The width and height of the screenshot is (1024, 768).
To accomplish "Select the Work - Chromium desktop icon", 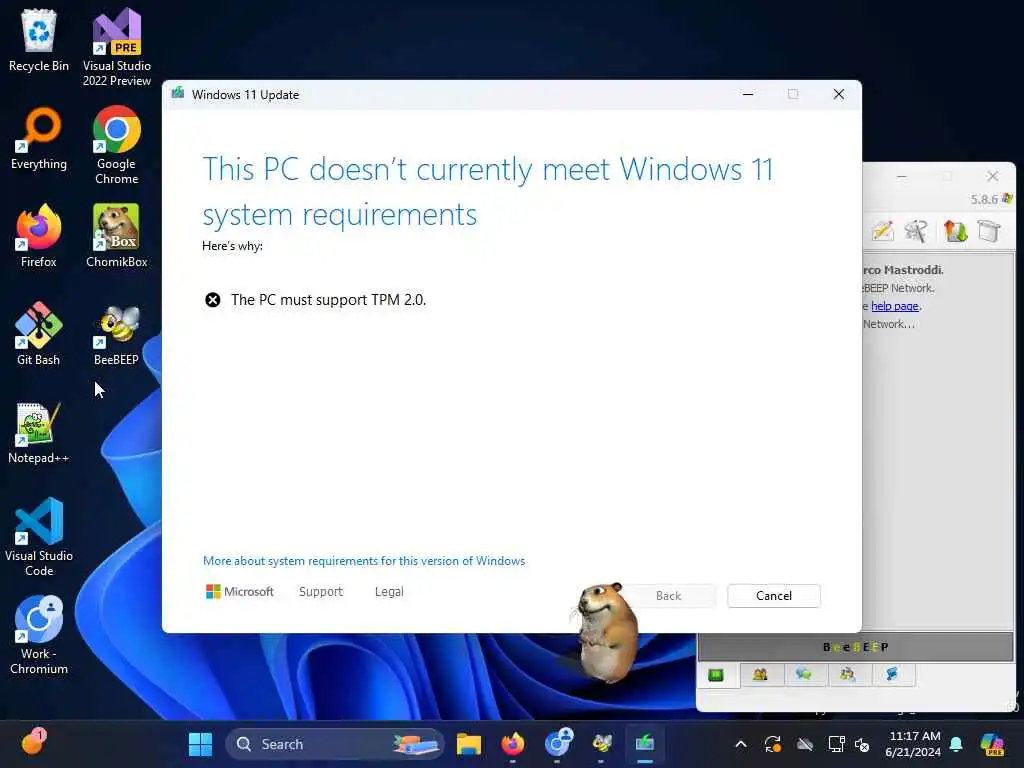I will tap(39, 635).
